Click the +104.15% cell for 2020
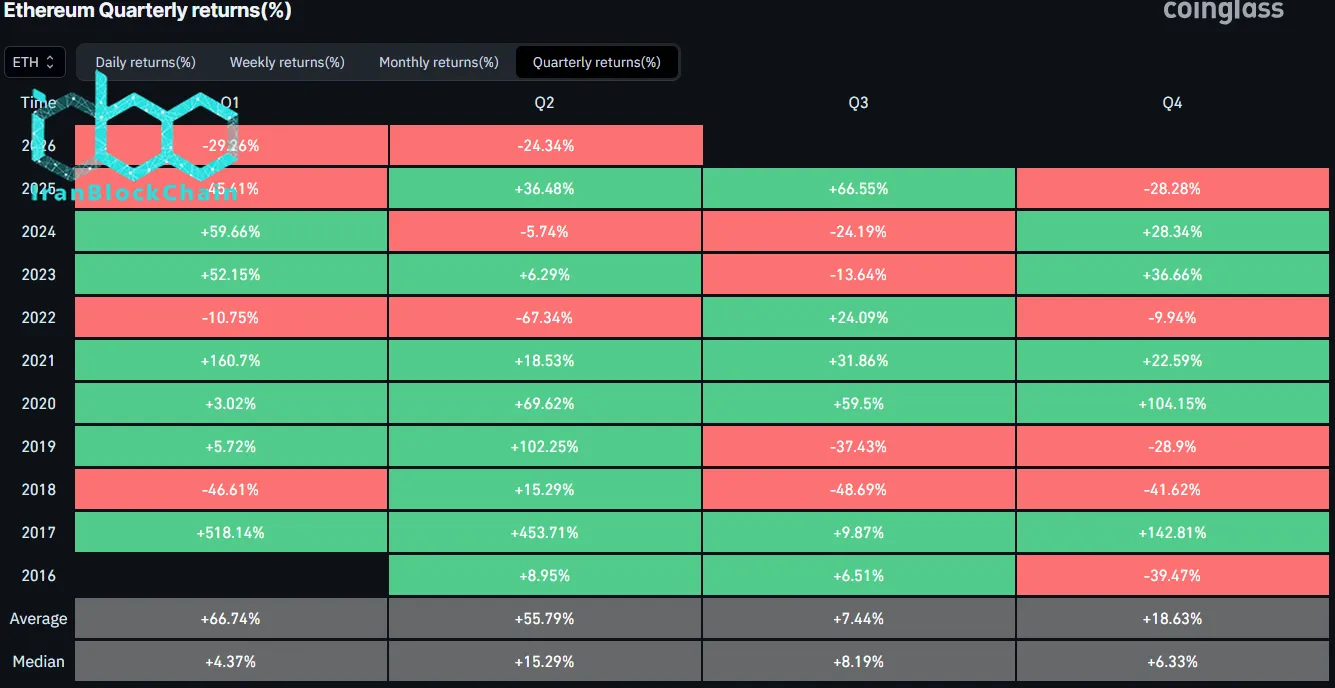The width and height of the screenshot is (1335, 688). 1173,403
